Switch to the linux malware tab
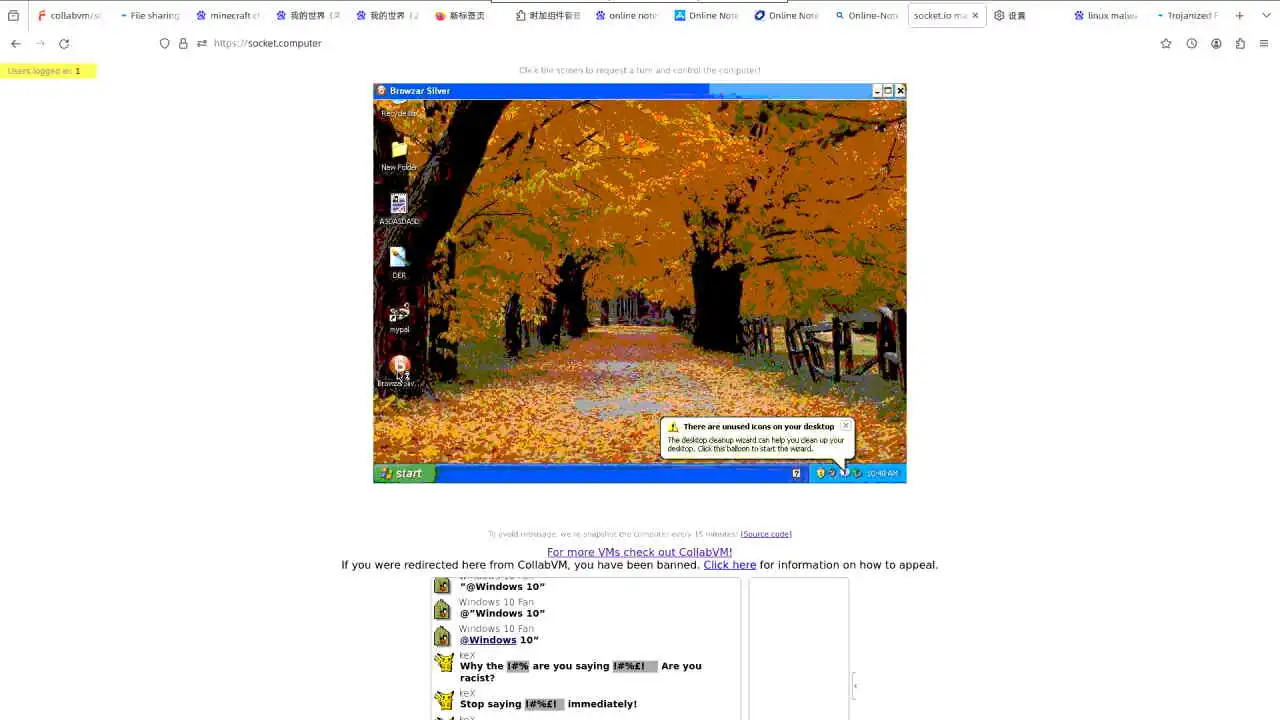Screen dimensions: 1280x720 (1105, 16)
